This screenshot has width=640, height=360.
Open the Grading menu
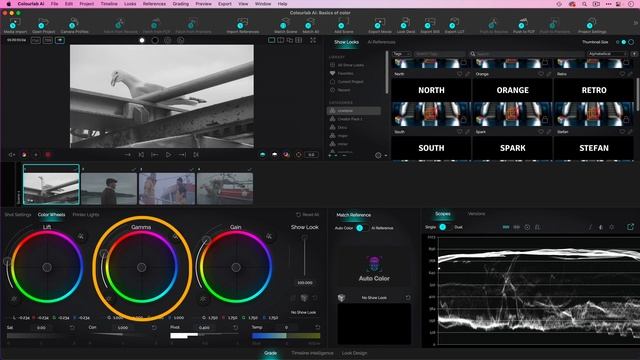click(x=180, y=4)
